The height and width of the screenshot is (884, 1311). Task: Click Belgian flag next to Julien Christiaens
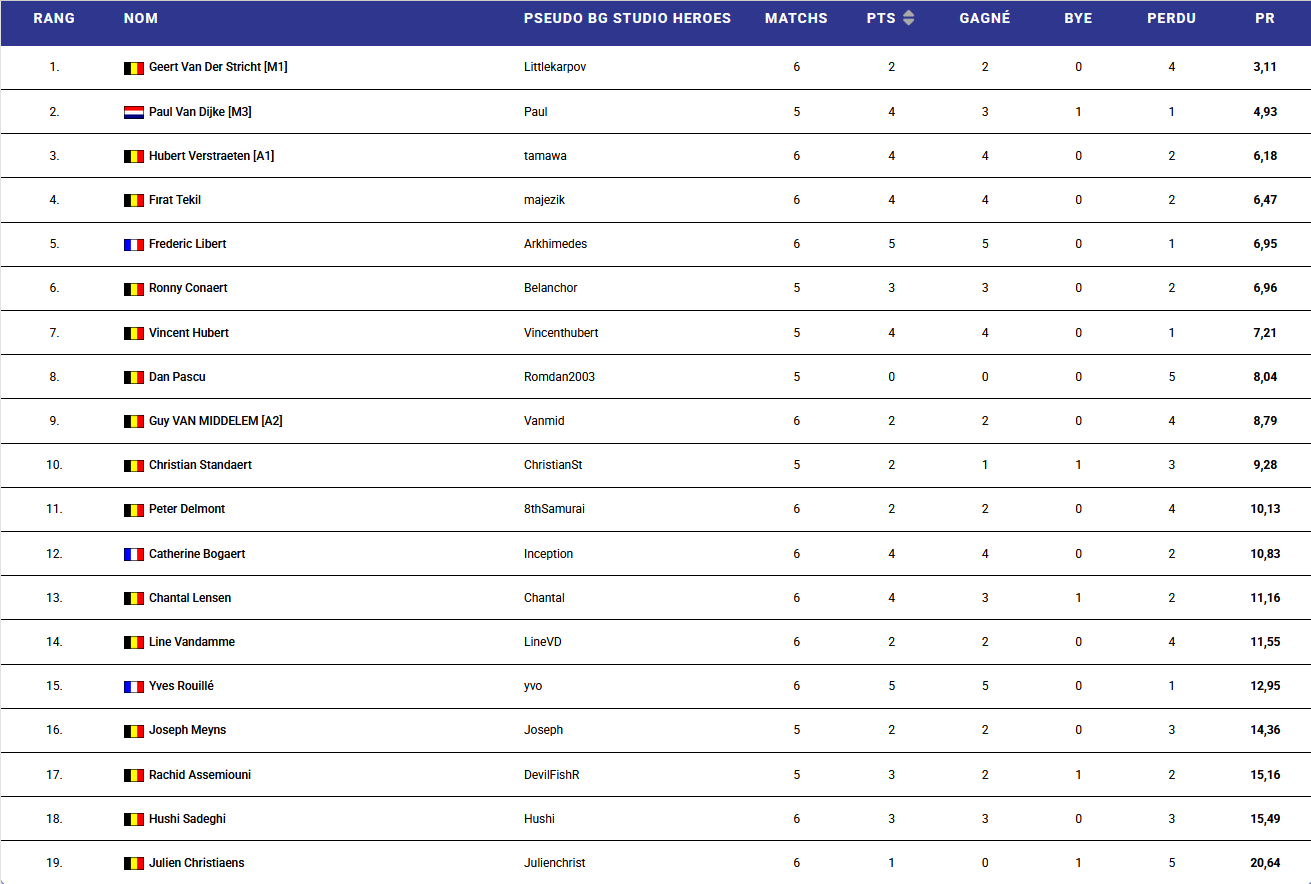coord(134,863)
